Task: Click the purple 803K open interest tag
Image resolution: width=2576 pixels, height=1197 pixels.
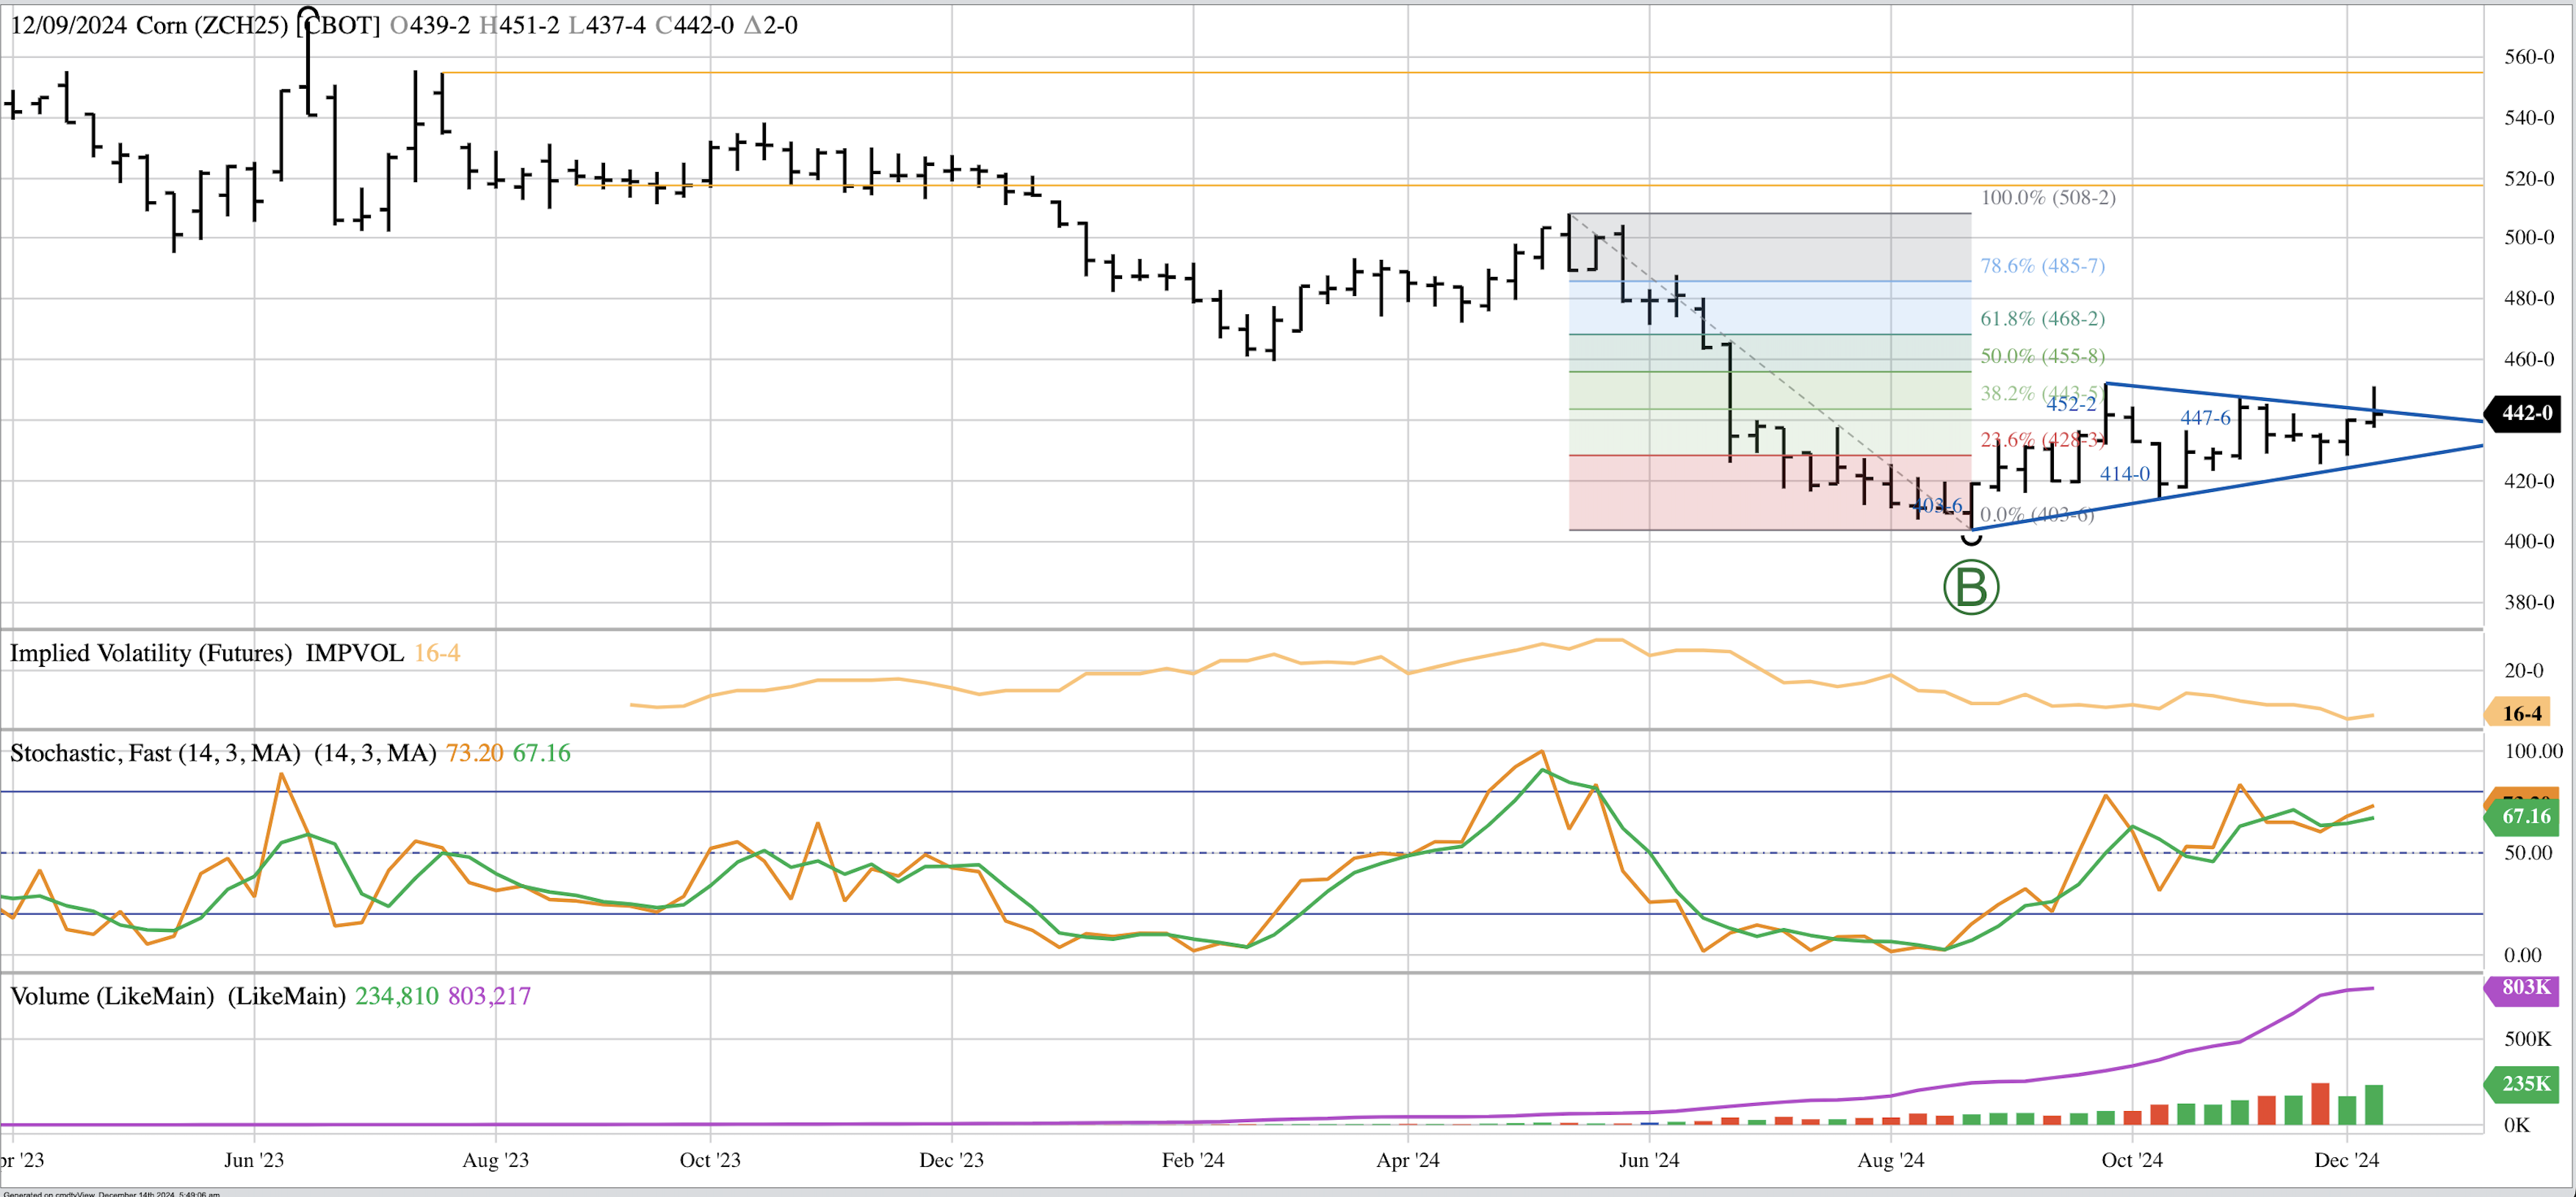Action: 2525,988
